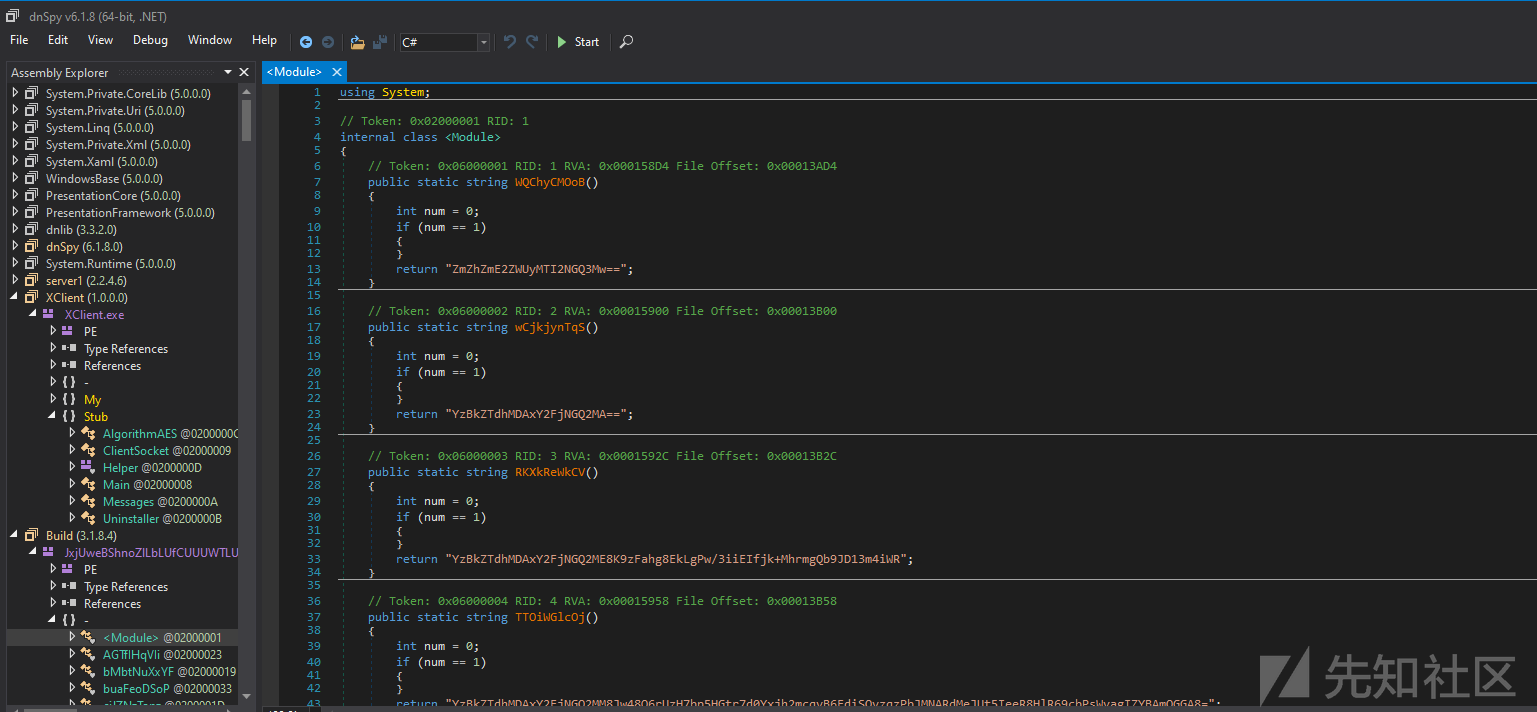Viewport: 1537px width, 712px height.
Task: Click the Save All disk icon
Action: pyautogui.click(x=380, y=42)
